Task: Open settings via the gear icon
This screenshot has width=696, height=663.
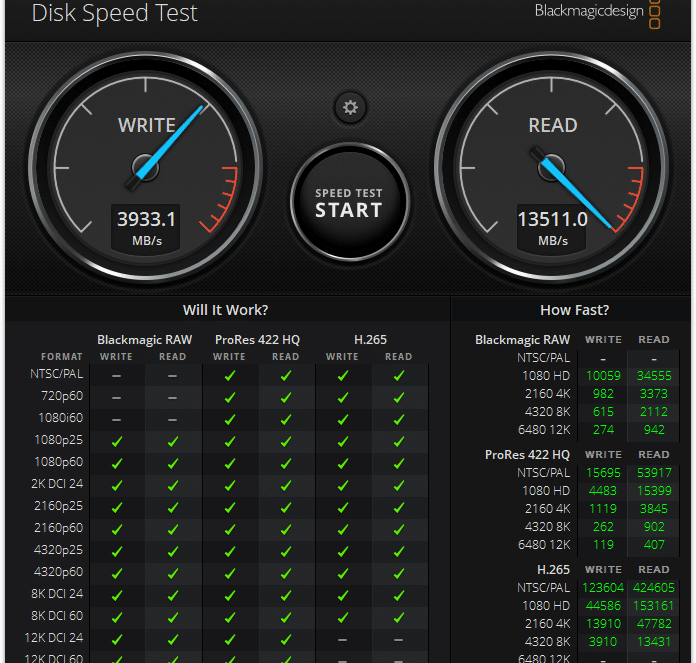Action: [x=350, y=107]
